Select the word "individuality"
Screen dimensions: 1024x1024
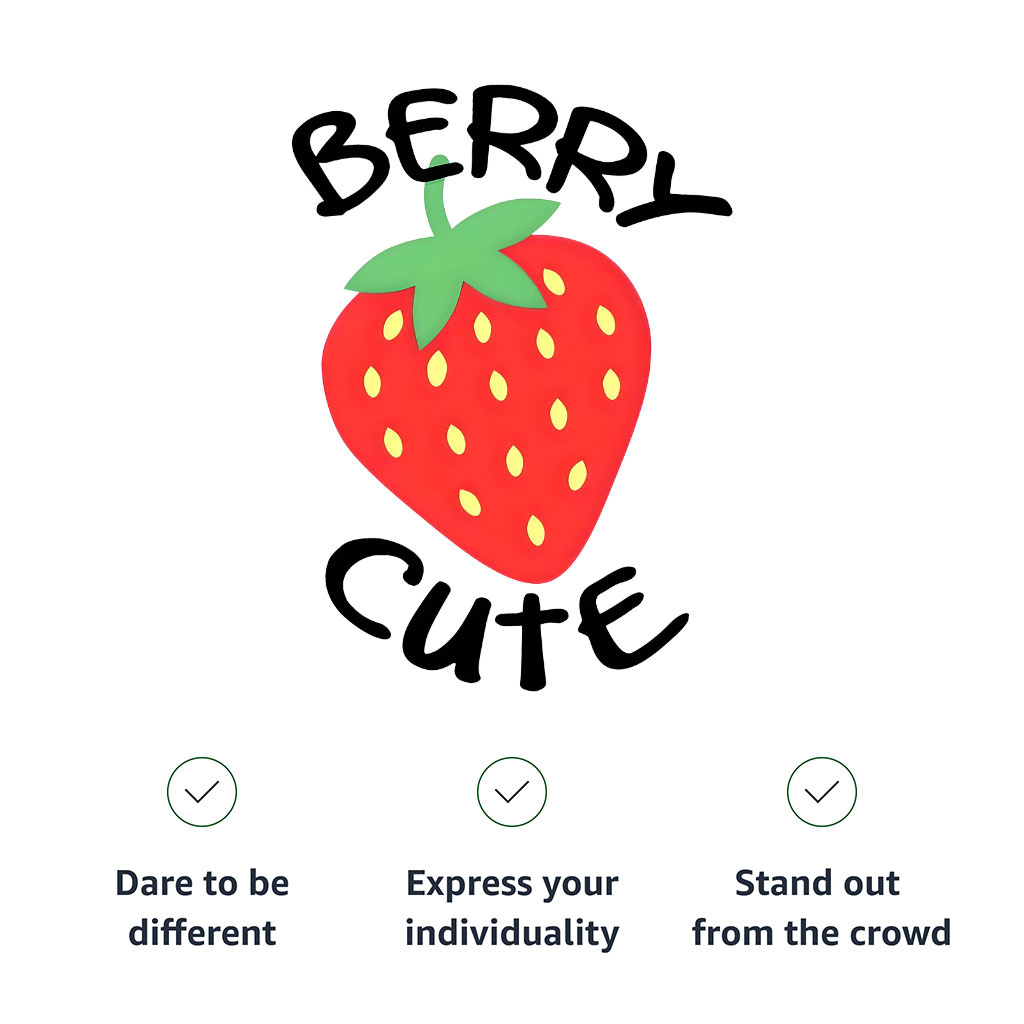512,934
